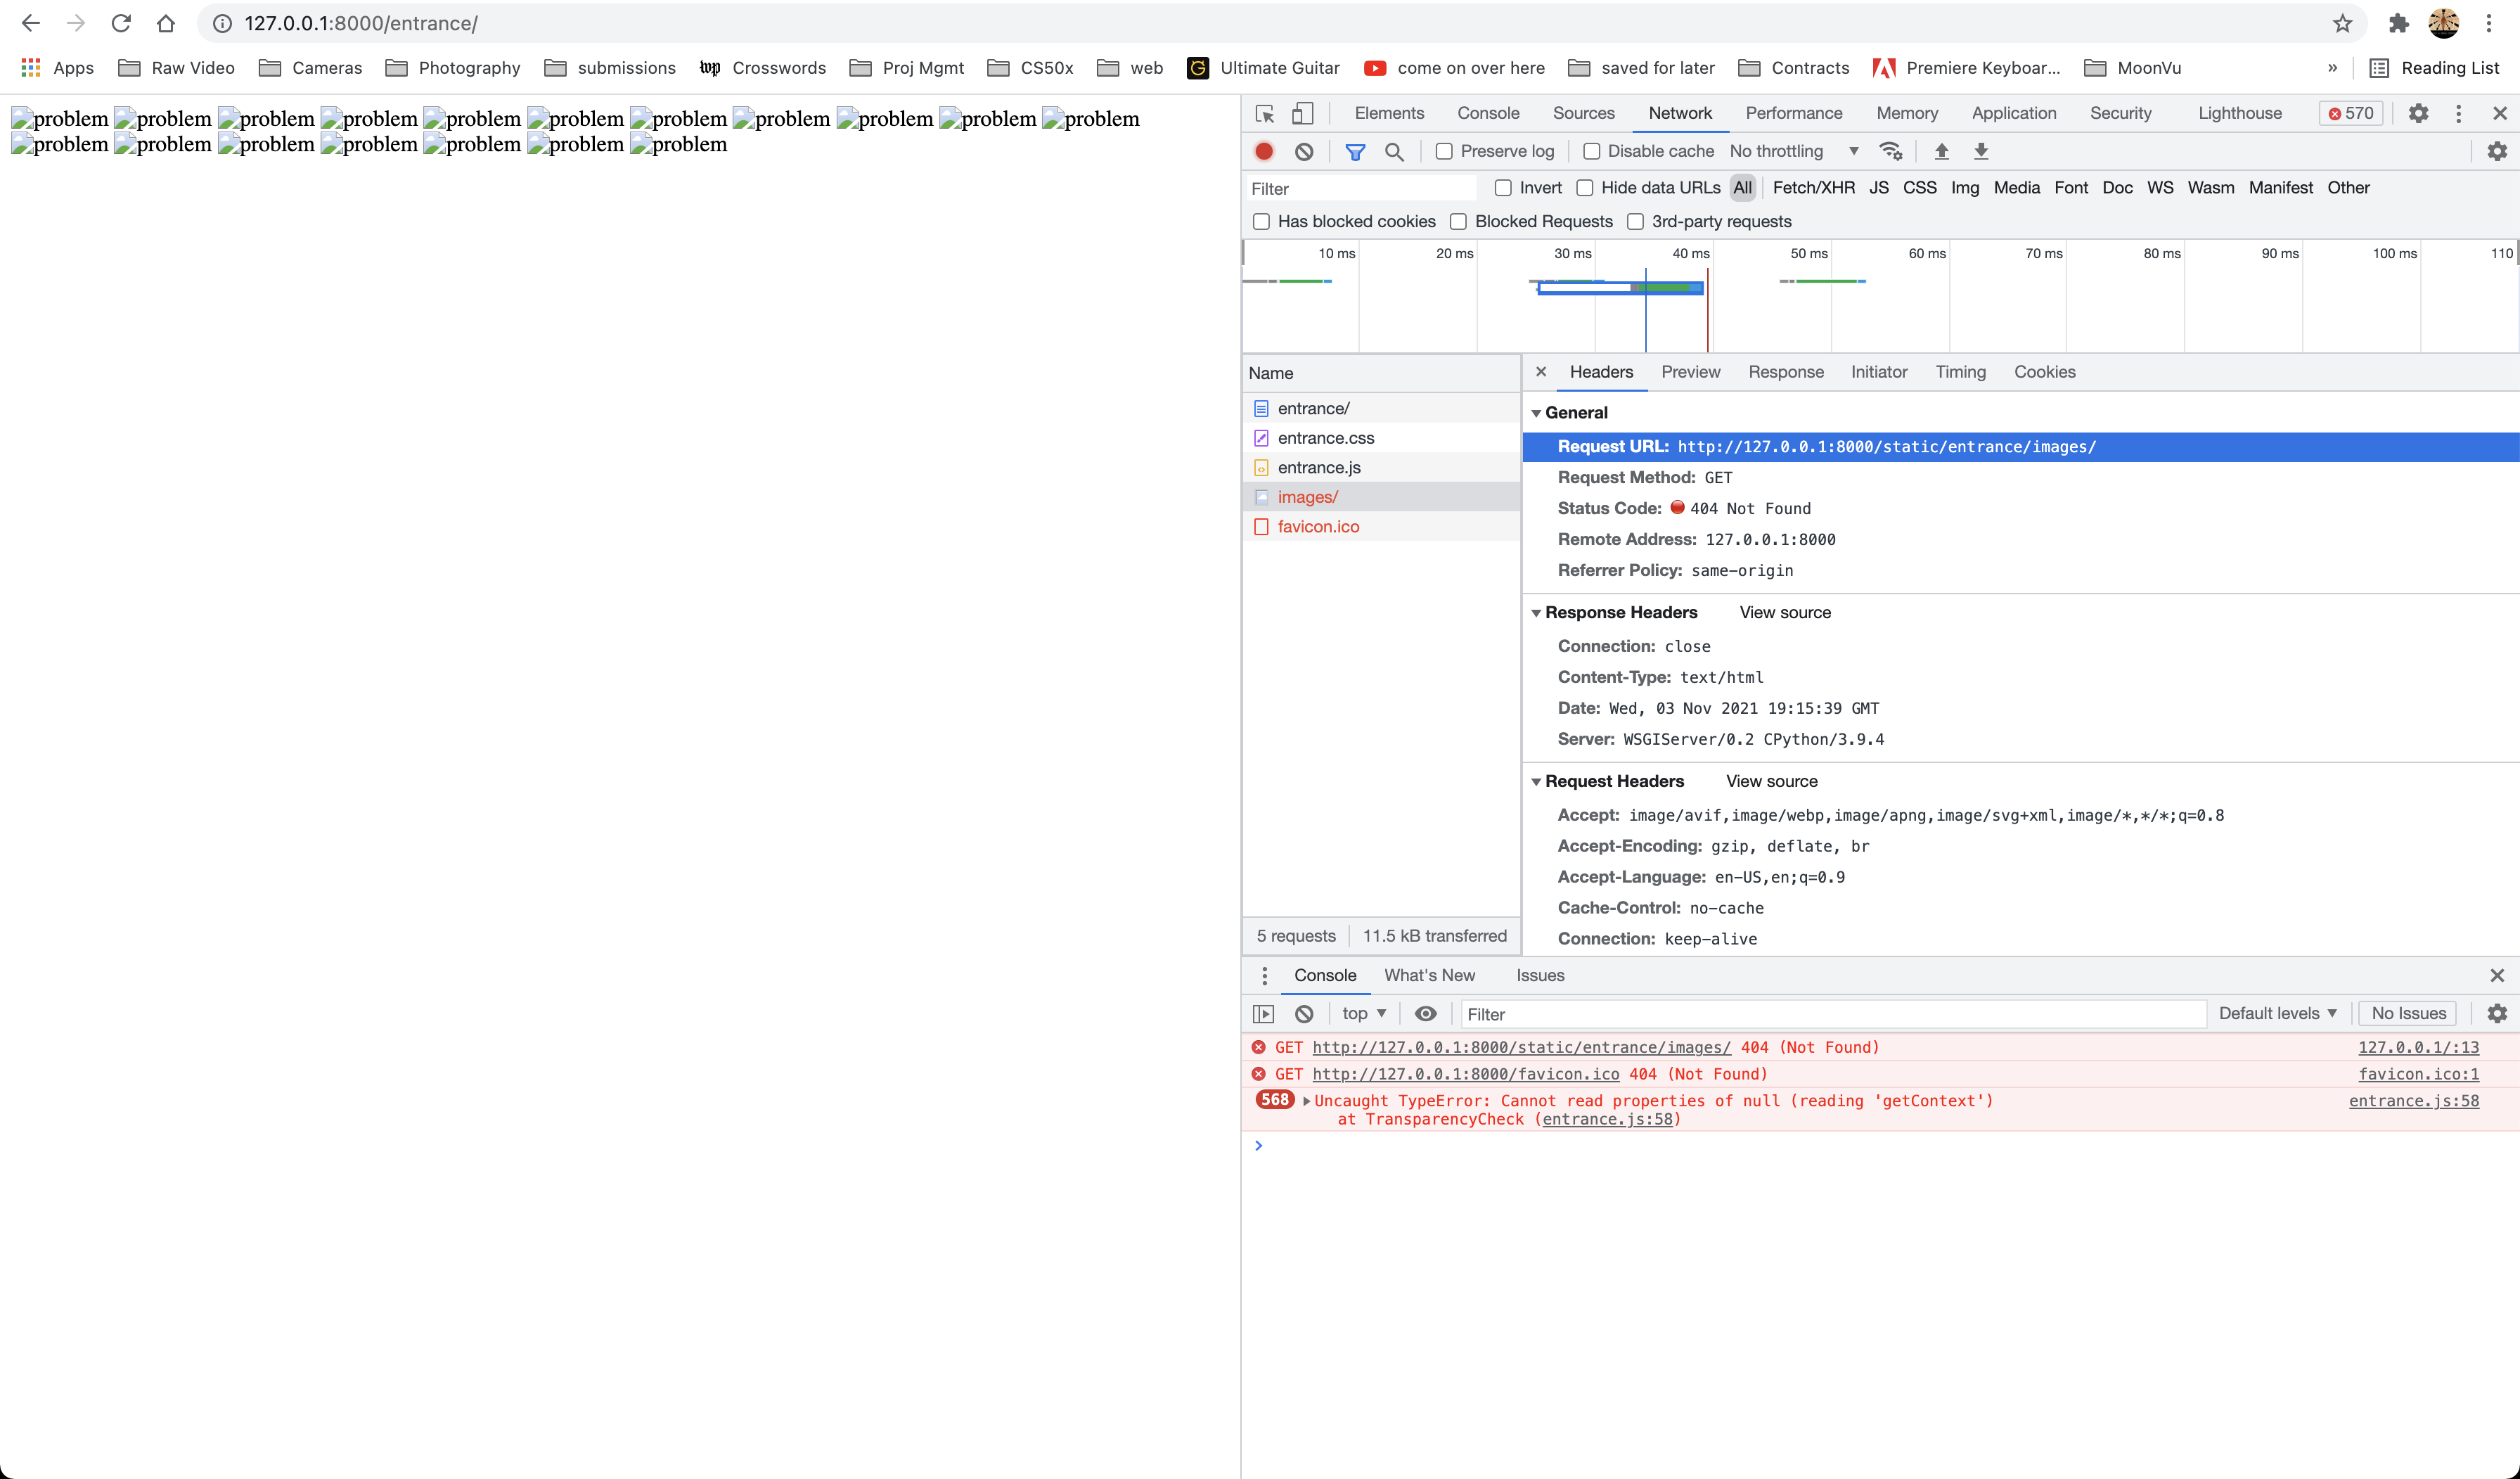
Task: Collapse the Request Headers section
Action: [x=1537, y=782]
